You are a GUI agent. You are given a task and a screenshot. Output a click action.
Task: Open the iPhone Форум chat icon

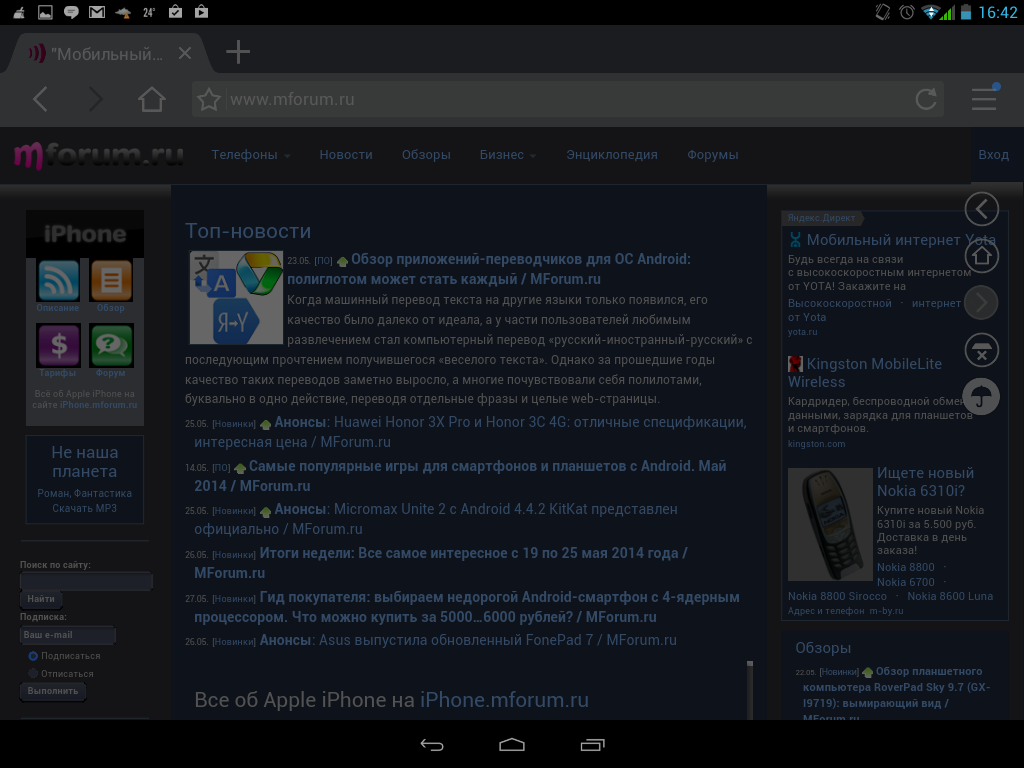112,345
